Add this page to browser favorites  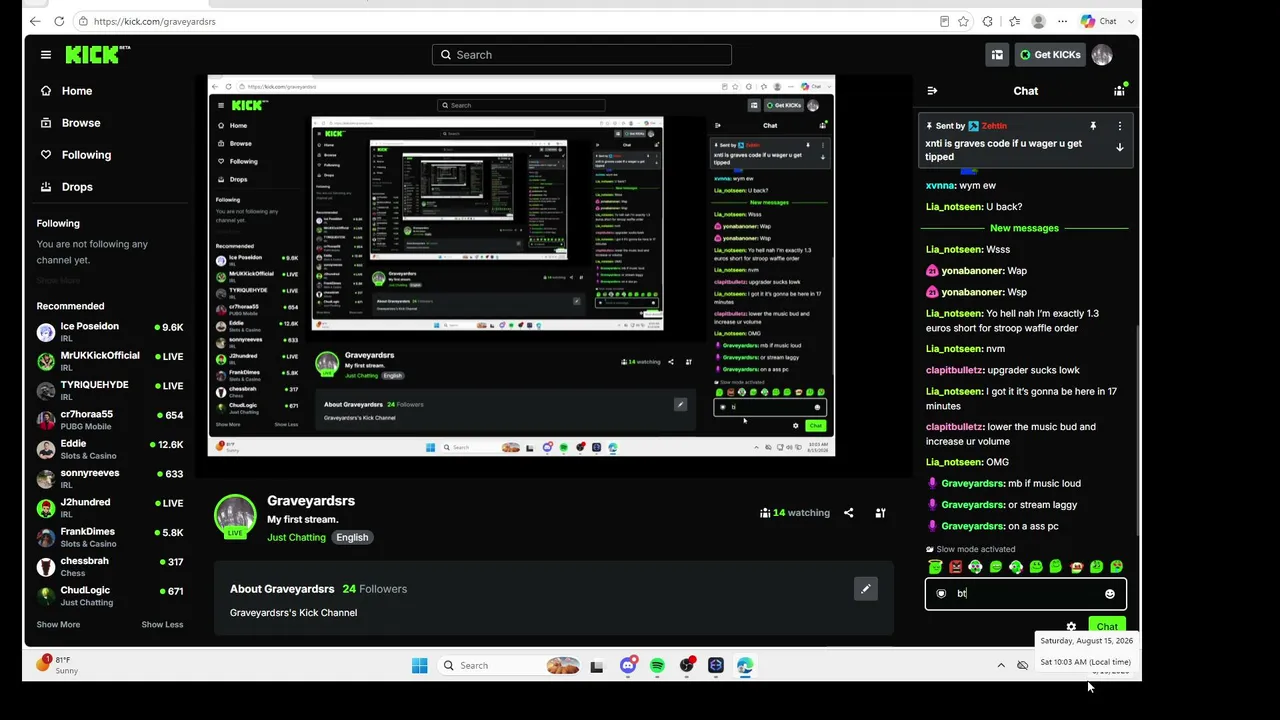click(963, 21)
